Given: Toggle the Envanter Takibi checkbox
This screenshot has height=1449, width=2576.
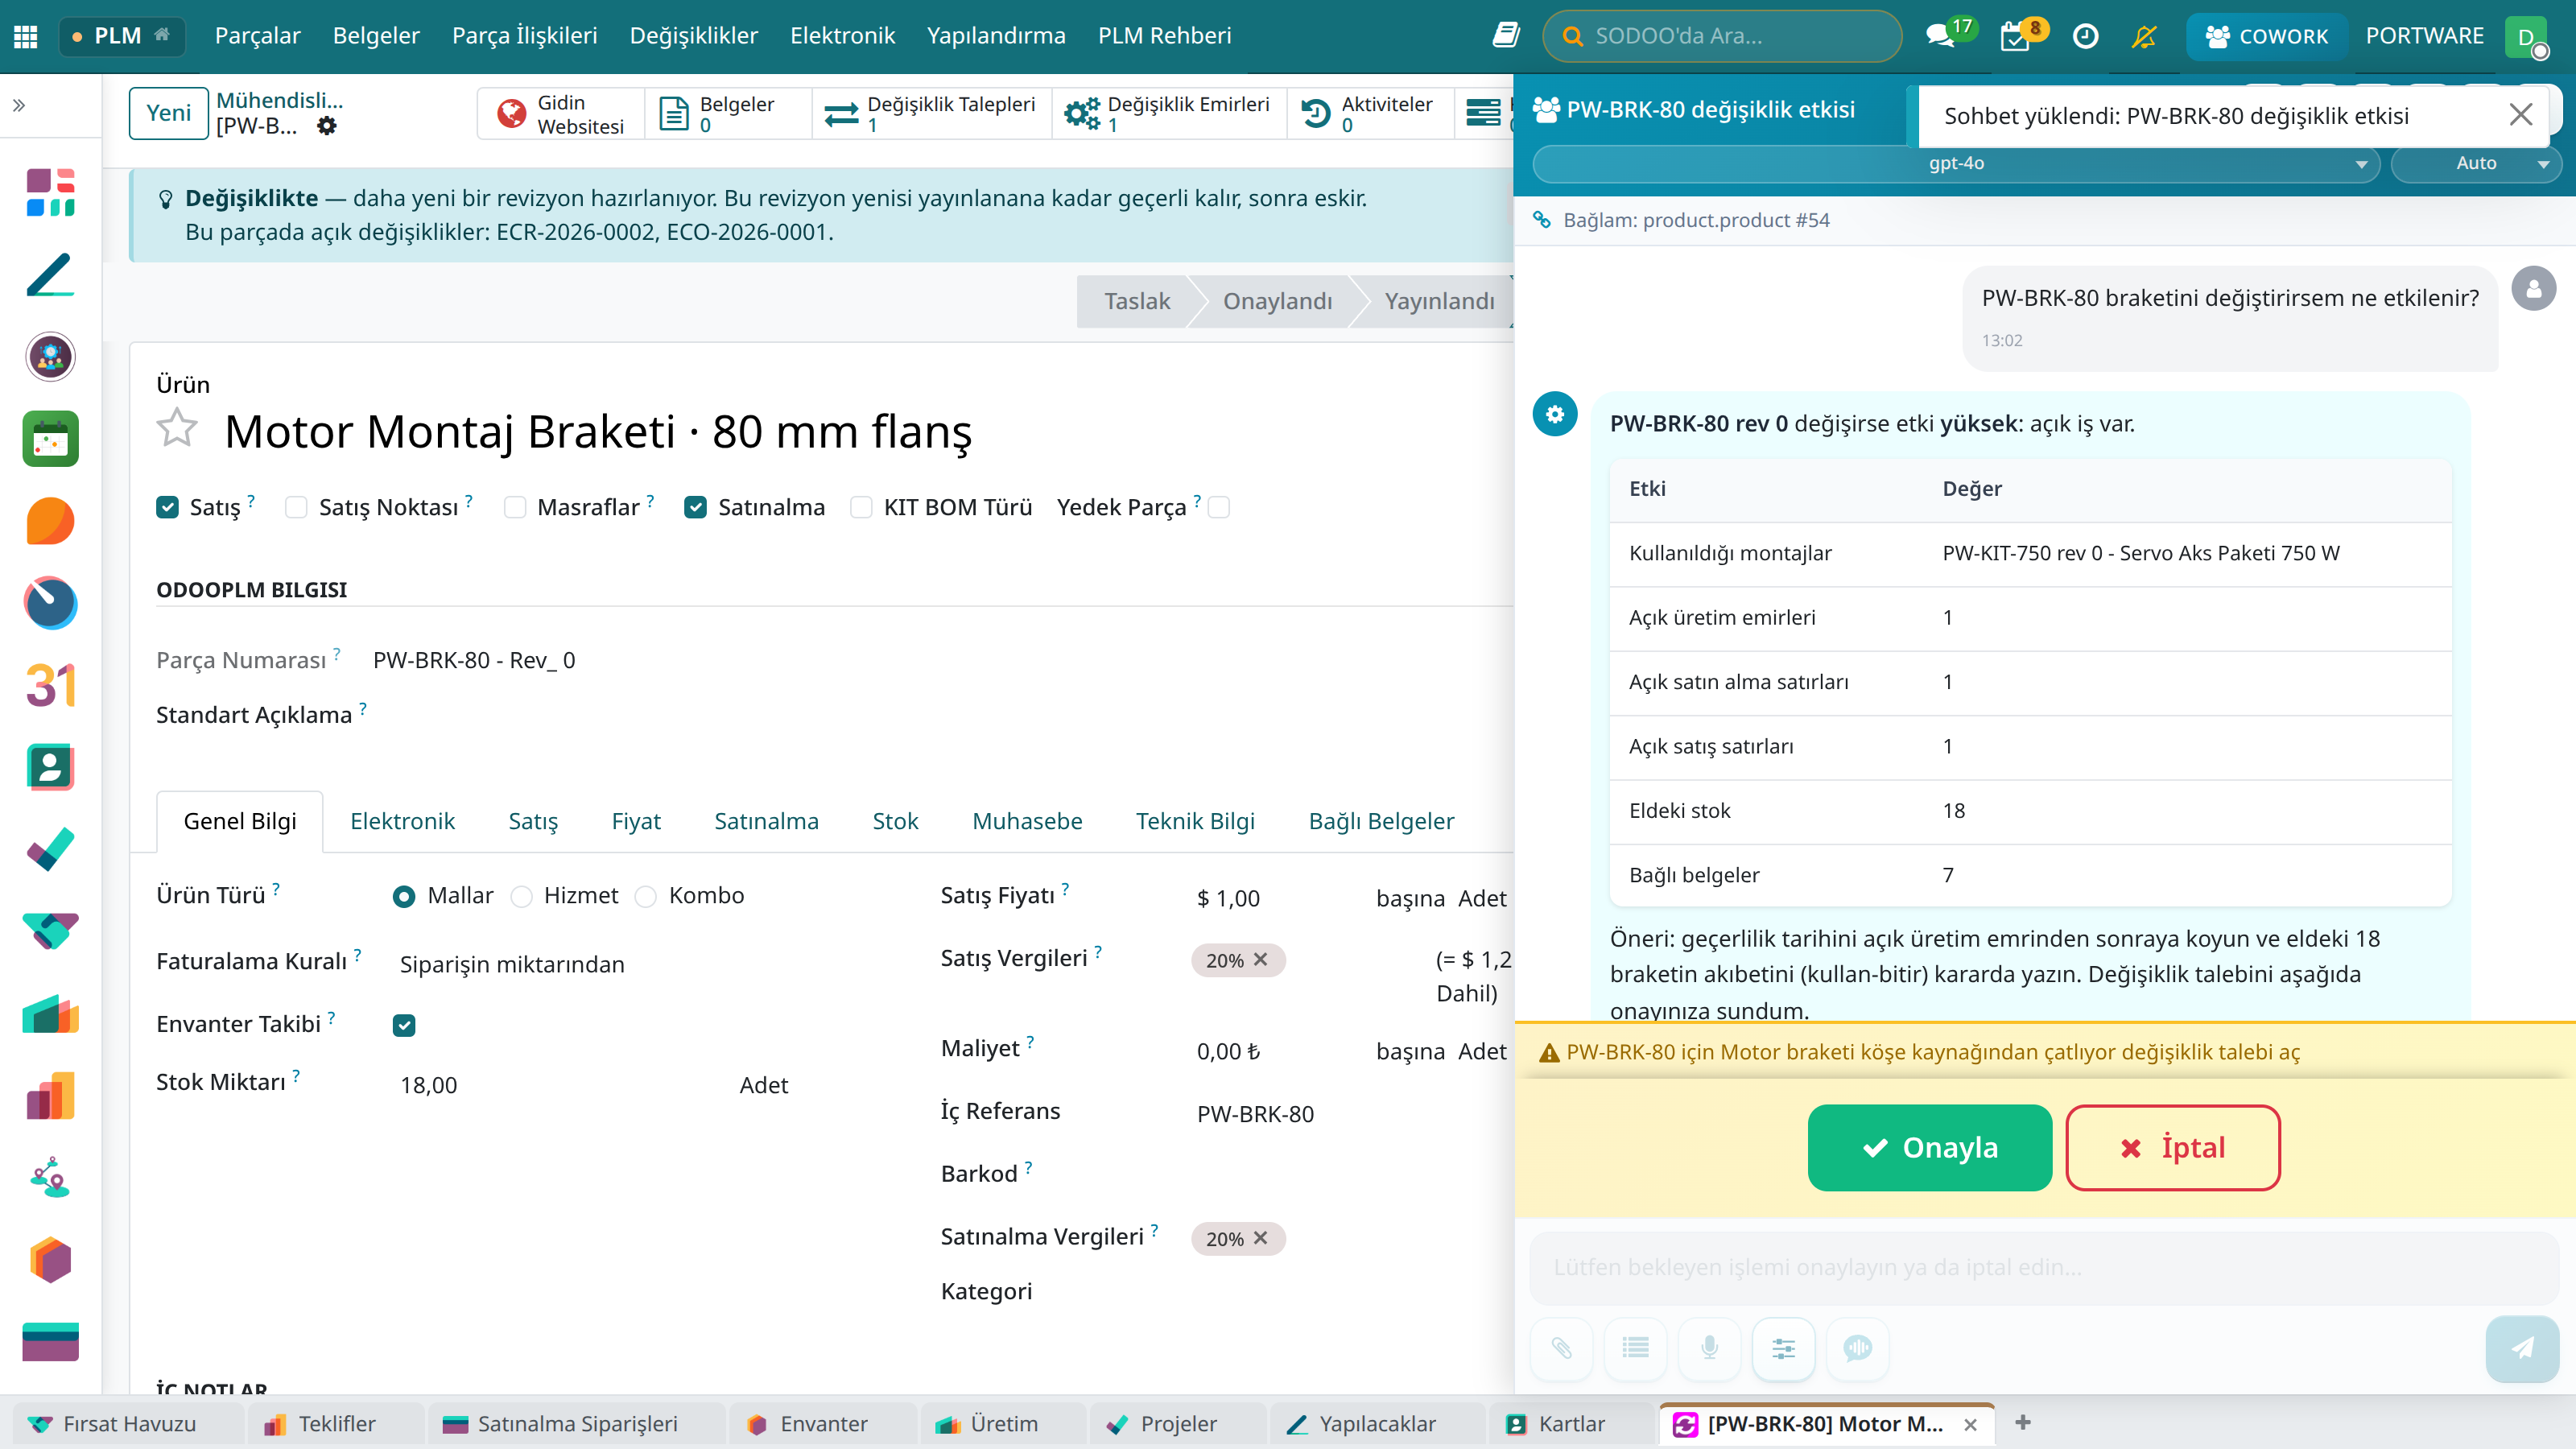Looking at the screenshot, I should pos(404,1025).
